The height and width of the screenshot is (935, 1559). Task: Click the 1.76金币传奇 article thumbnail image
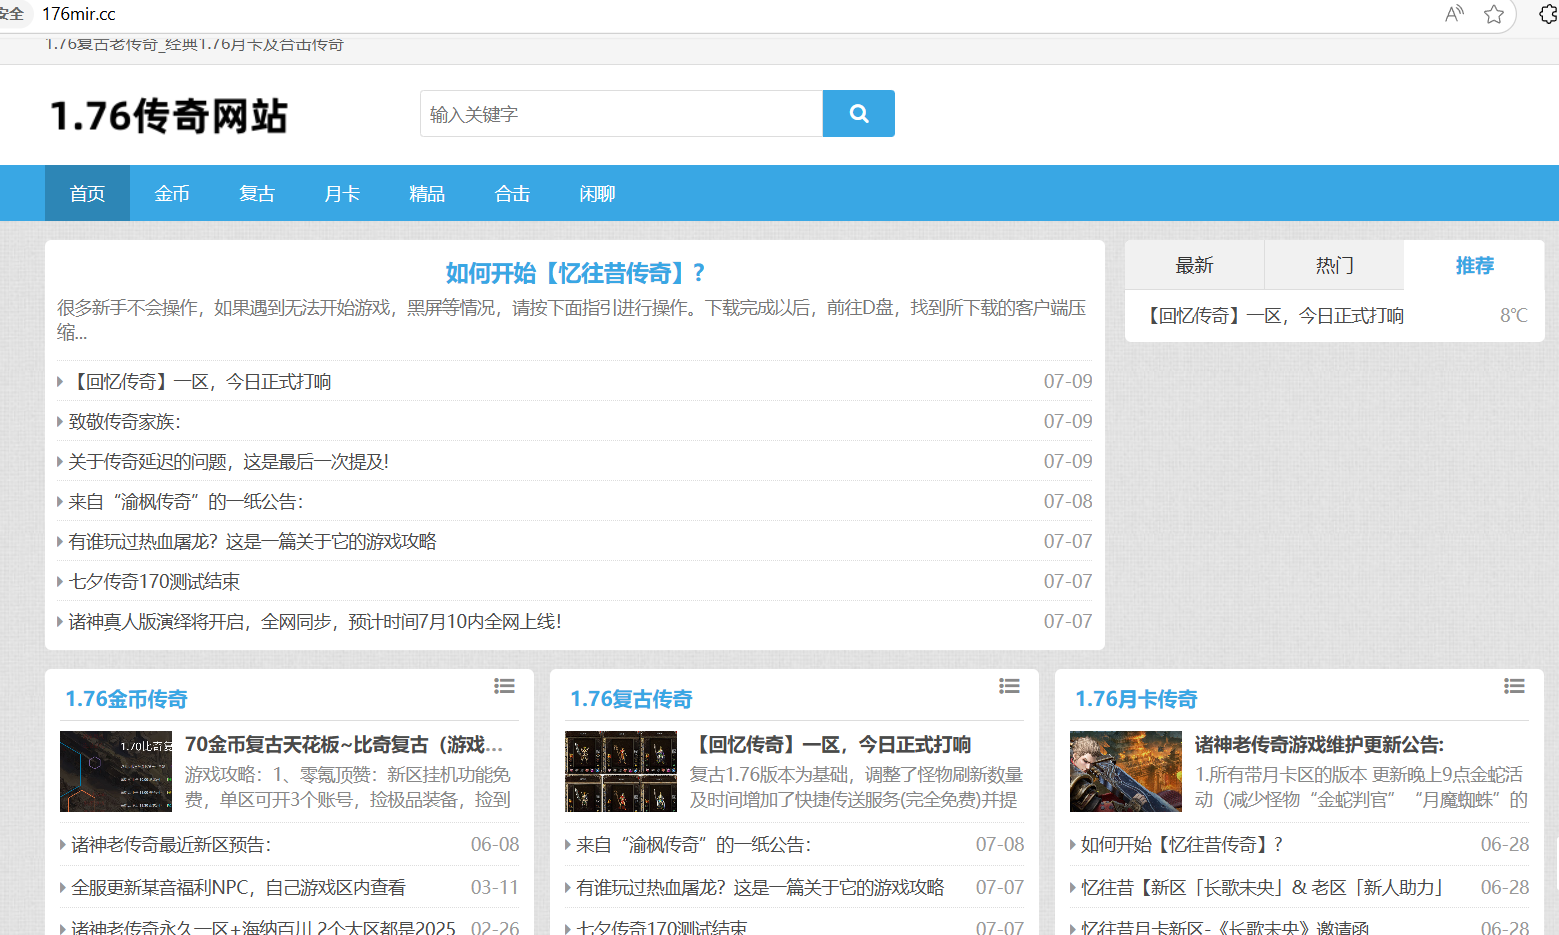pyautogui.click(x=116, y=771)
